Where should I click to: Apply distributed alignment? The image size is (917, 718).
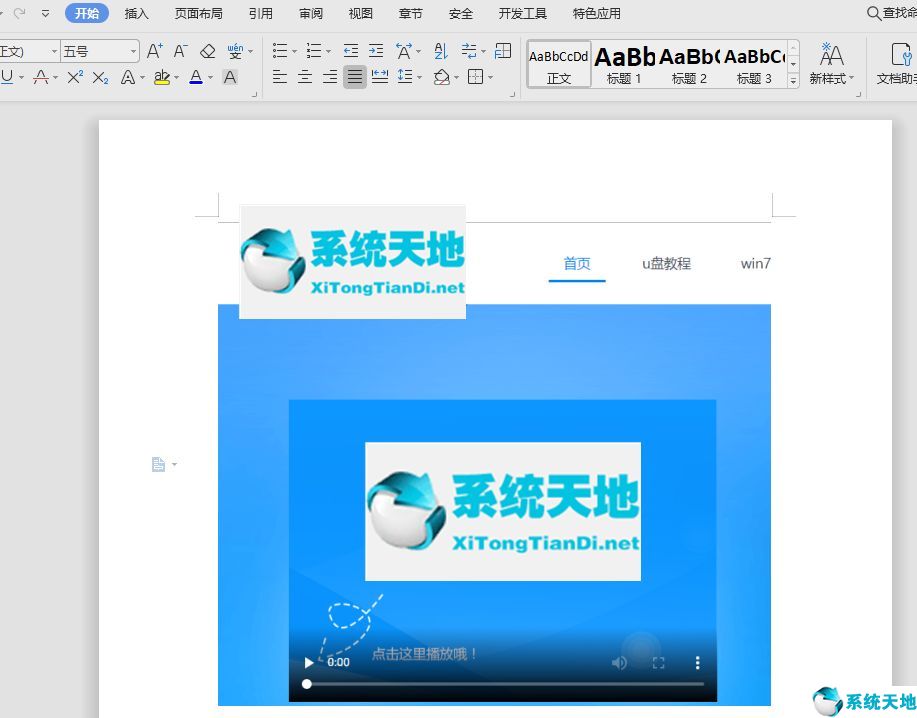pos(380,77)
